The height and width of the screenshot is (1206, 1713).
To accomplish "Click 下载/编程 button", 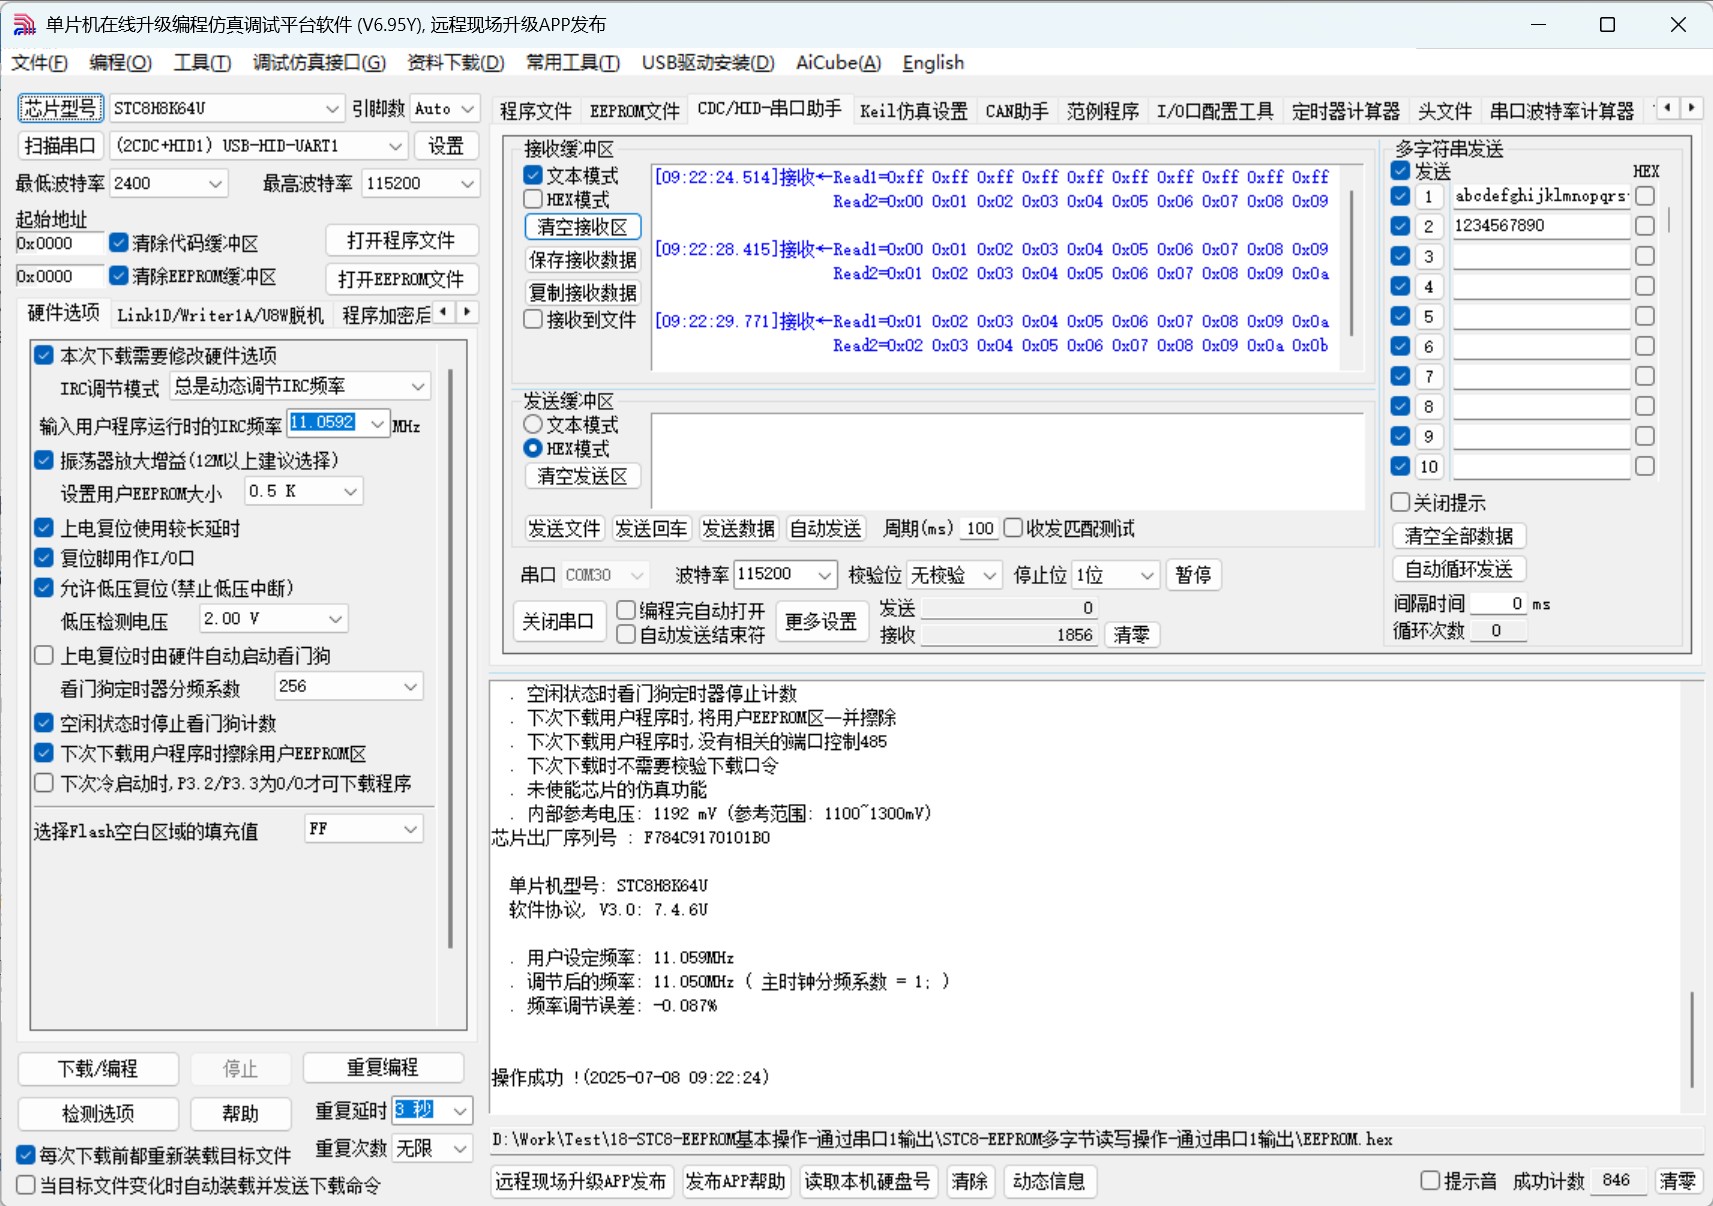I will click(98, 1068).
